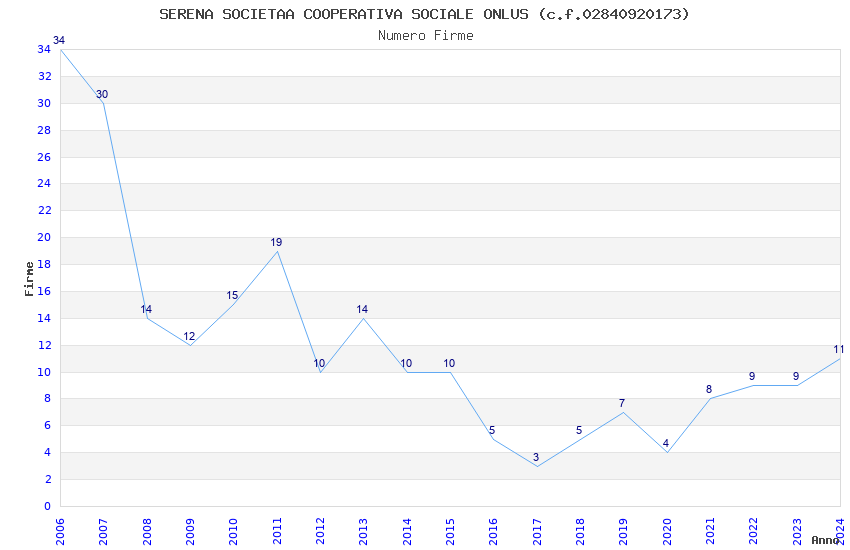Click data label 10 at the 2012 point
Viewport: 850px width, 550px height.
coord(319,364)
